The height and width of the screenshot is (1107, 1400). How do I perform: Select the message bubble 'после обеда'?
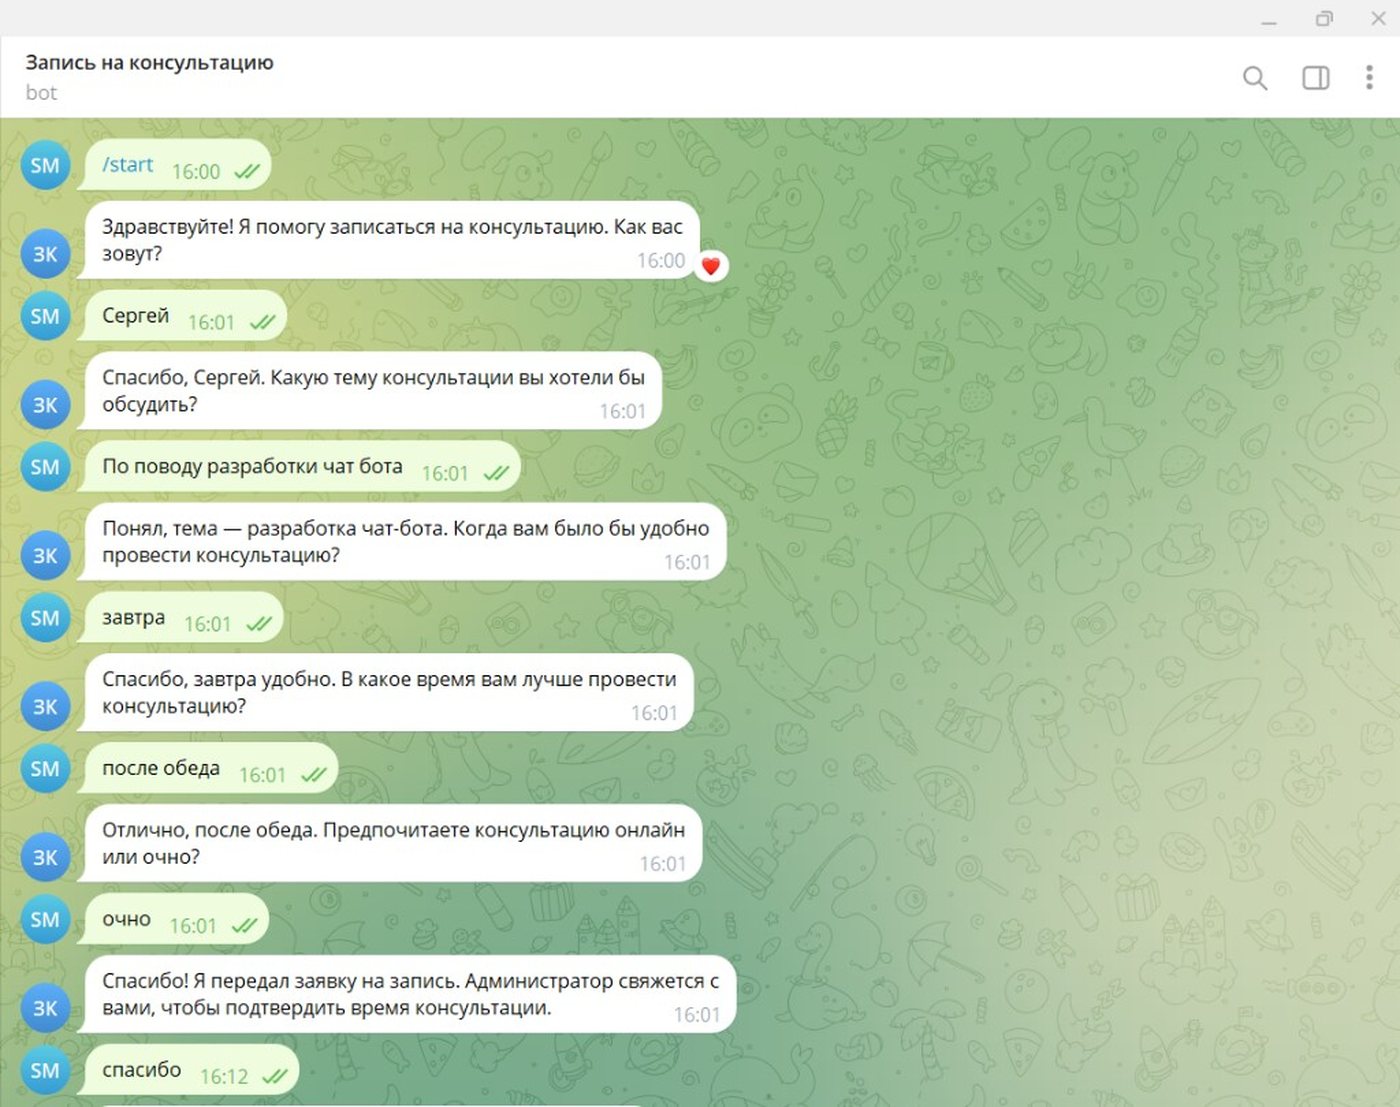pos(210,769)
